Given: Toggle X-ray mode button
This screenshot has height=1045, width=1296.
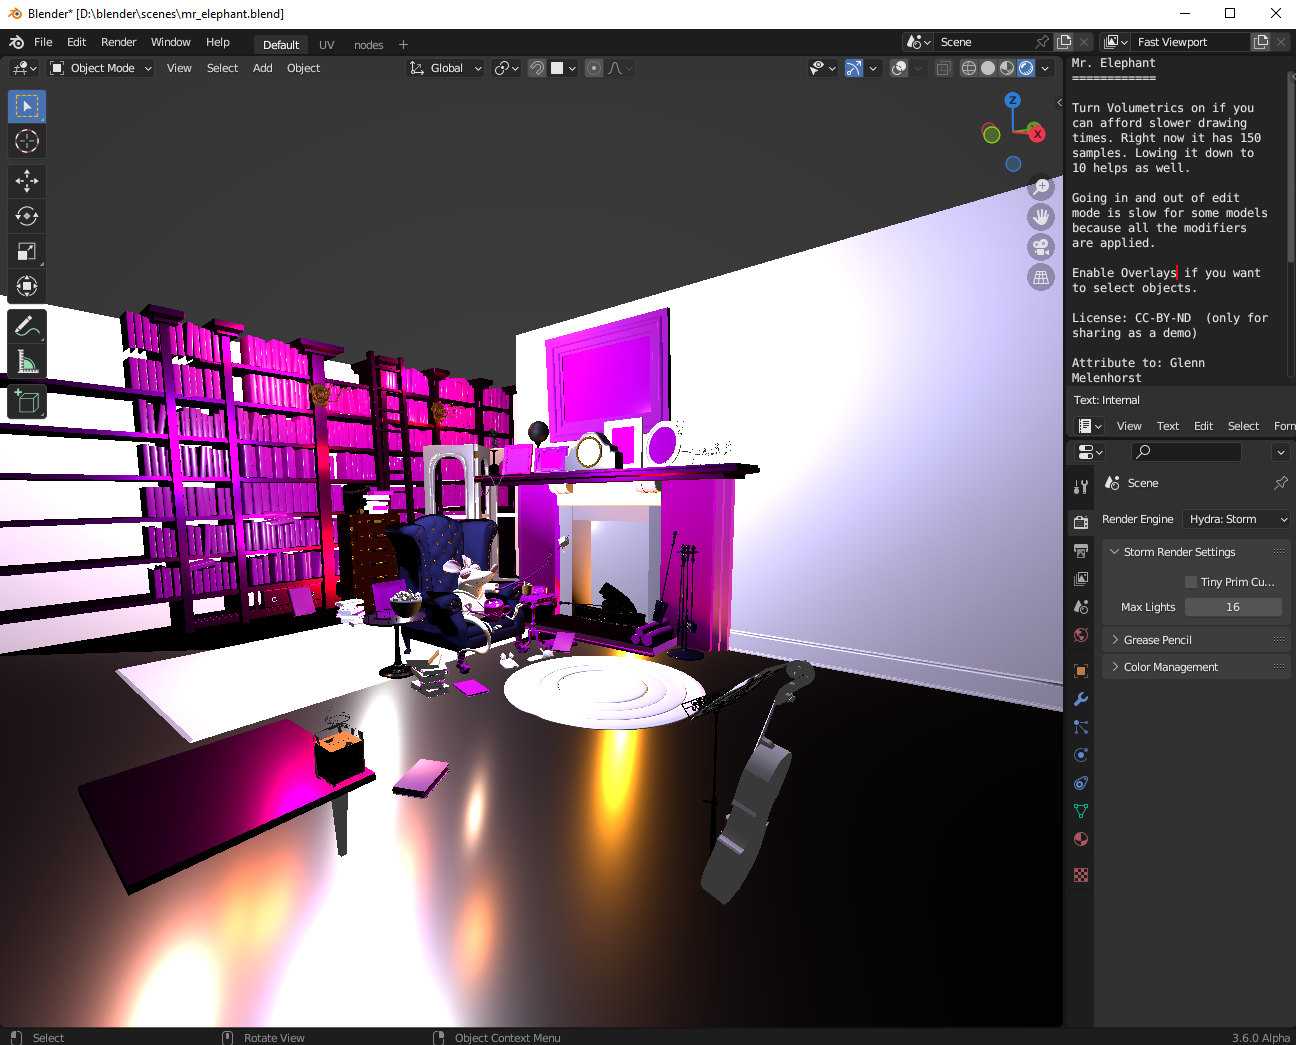Looking at the screenshot, I should pos(943,68).
